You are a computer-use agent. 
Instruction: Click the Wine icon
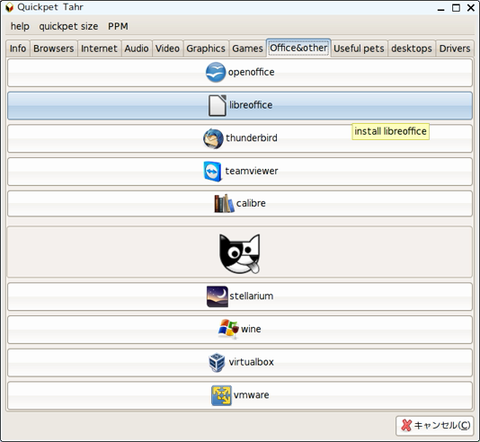228,329
